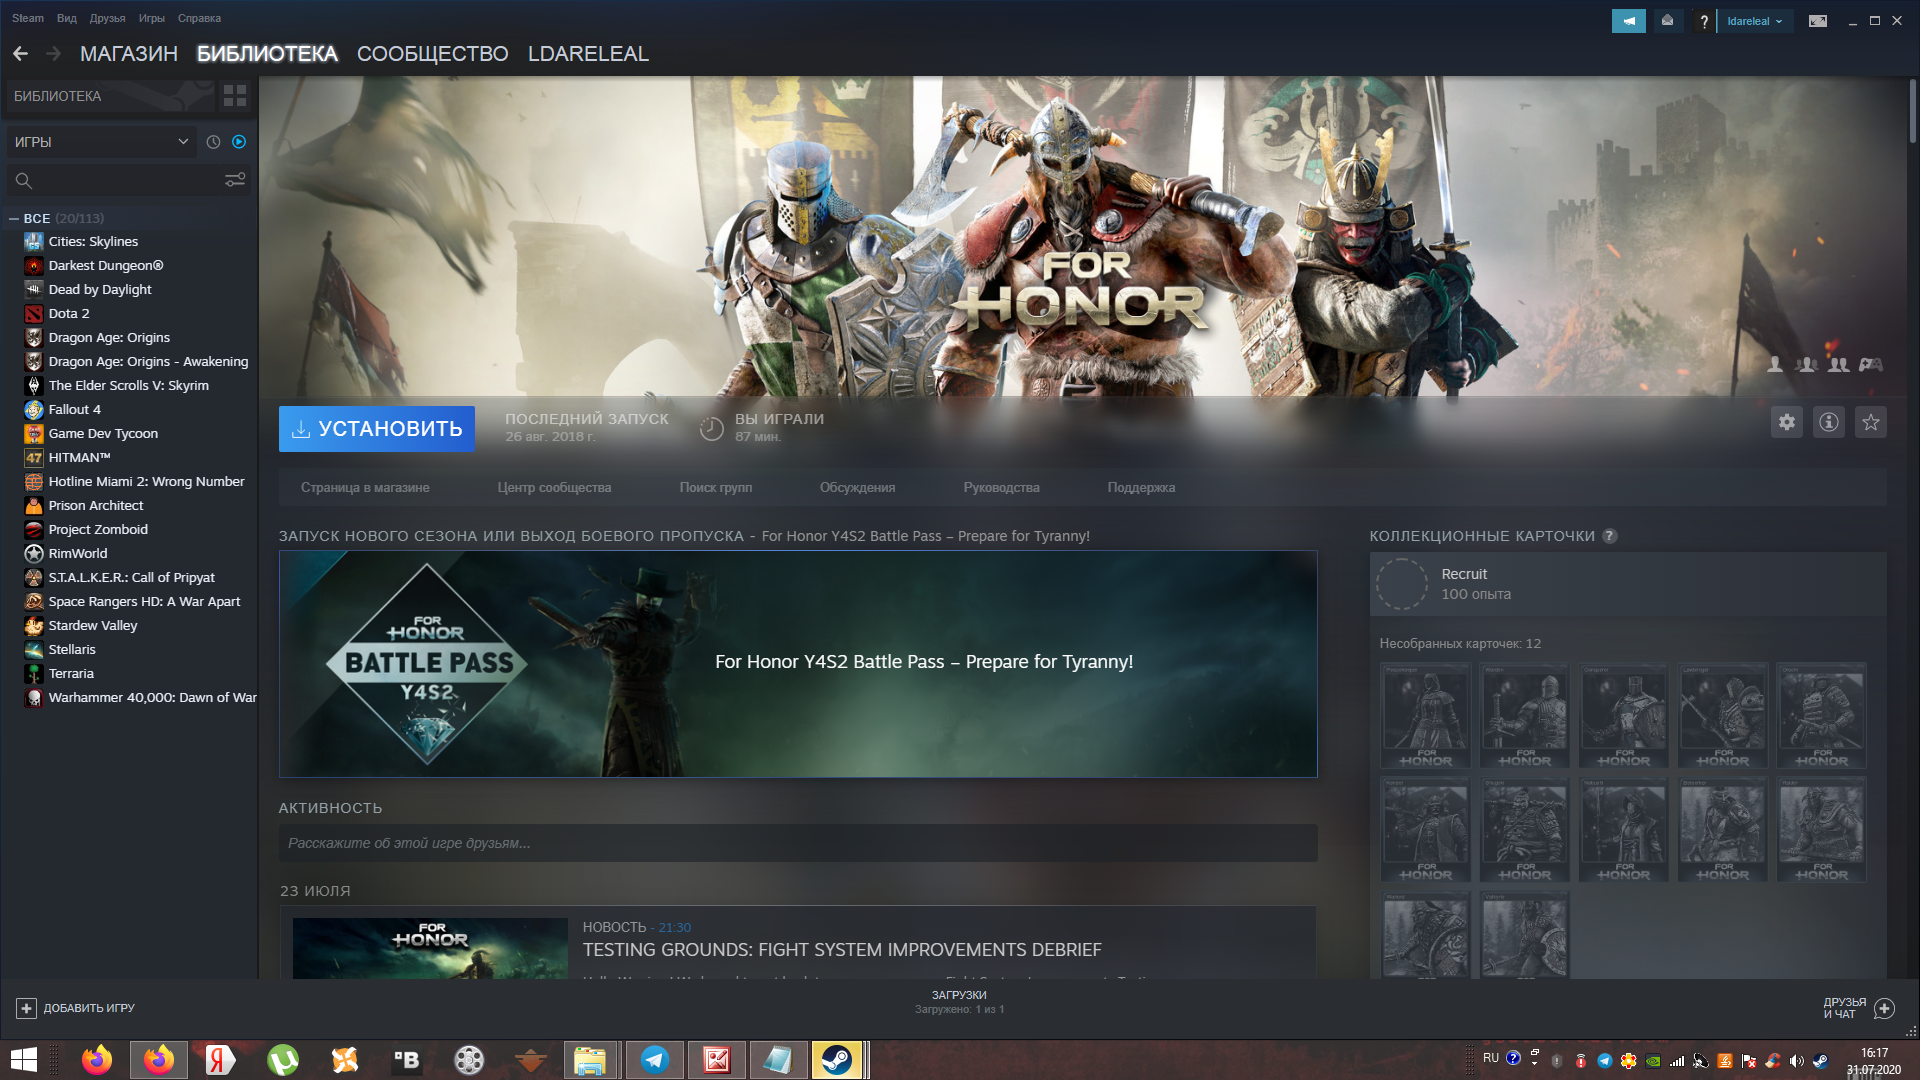Open Testing Grounds debrief news headline
The image size is (1920, 1080).
842,950
